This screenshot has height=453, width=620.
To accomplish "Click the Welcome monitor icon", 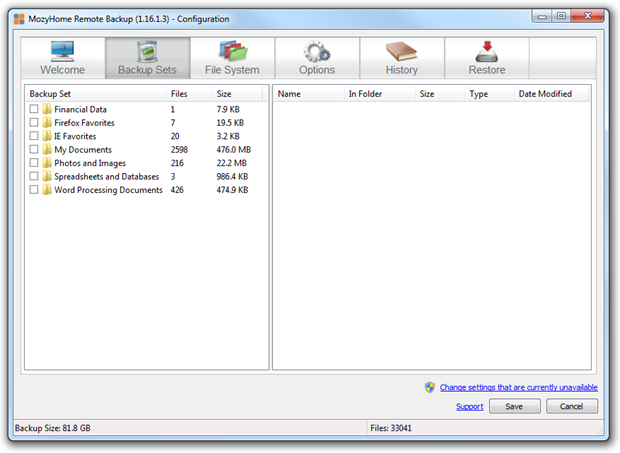I will point(62,51).
